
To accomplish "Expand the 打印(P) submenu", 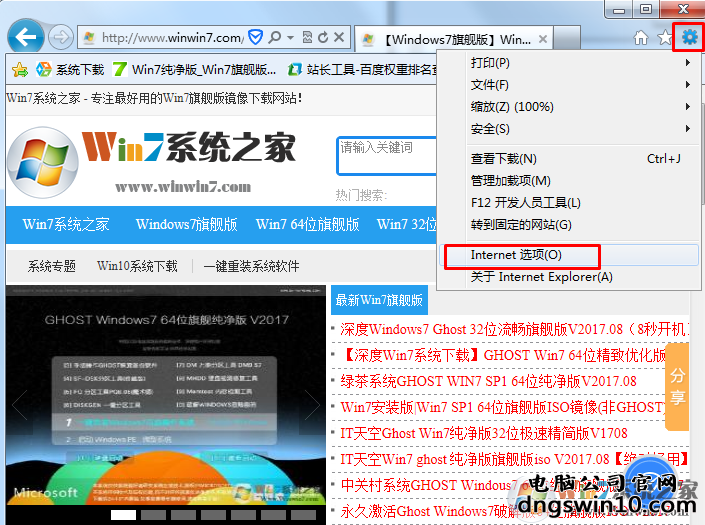I will pyautogui.click(x=569, y=62).
